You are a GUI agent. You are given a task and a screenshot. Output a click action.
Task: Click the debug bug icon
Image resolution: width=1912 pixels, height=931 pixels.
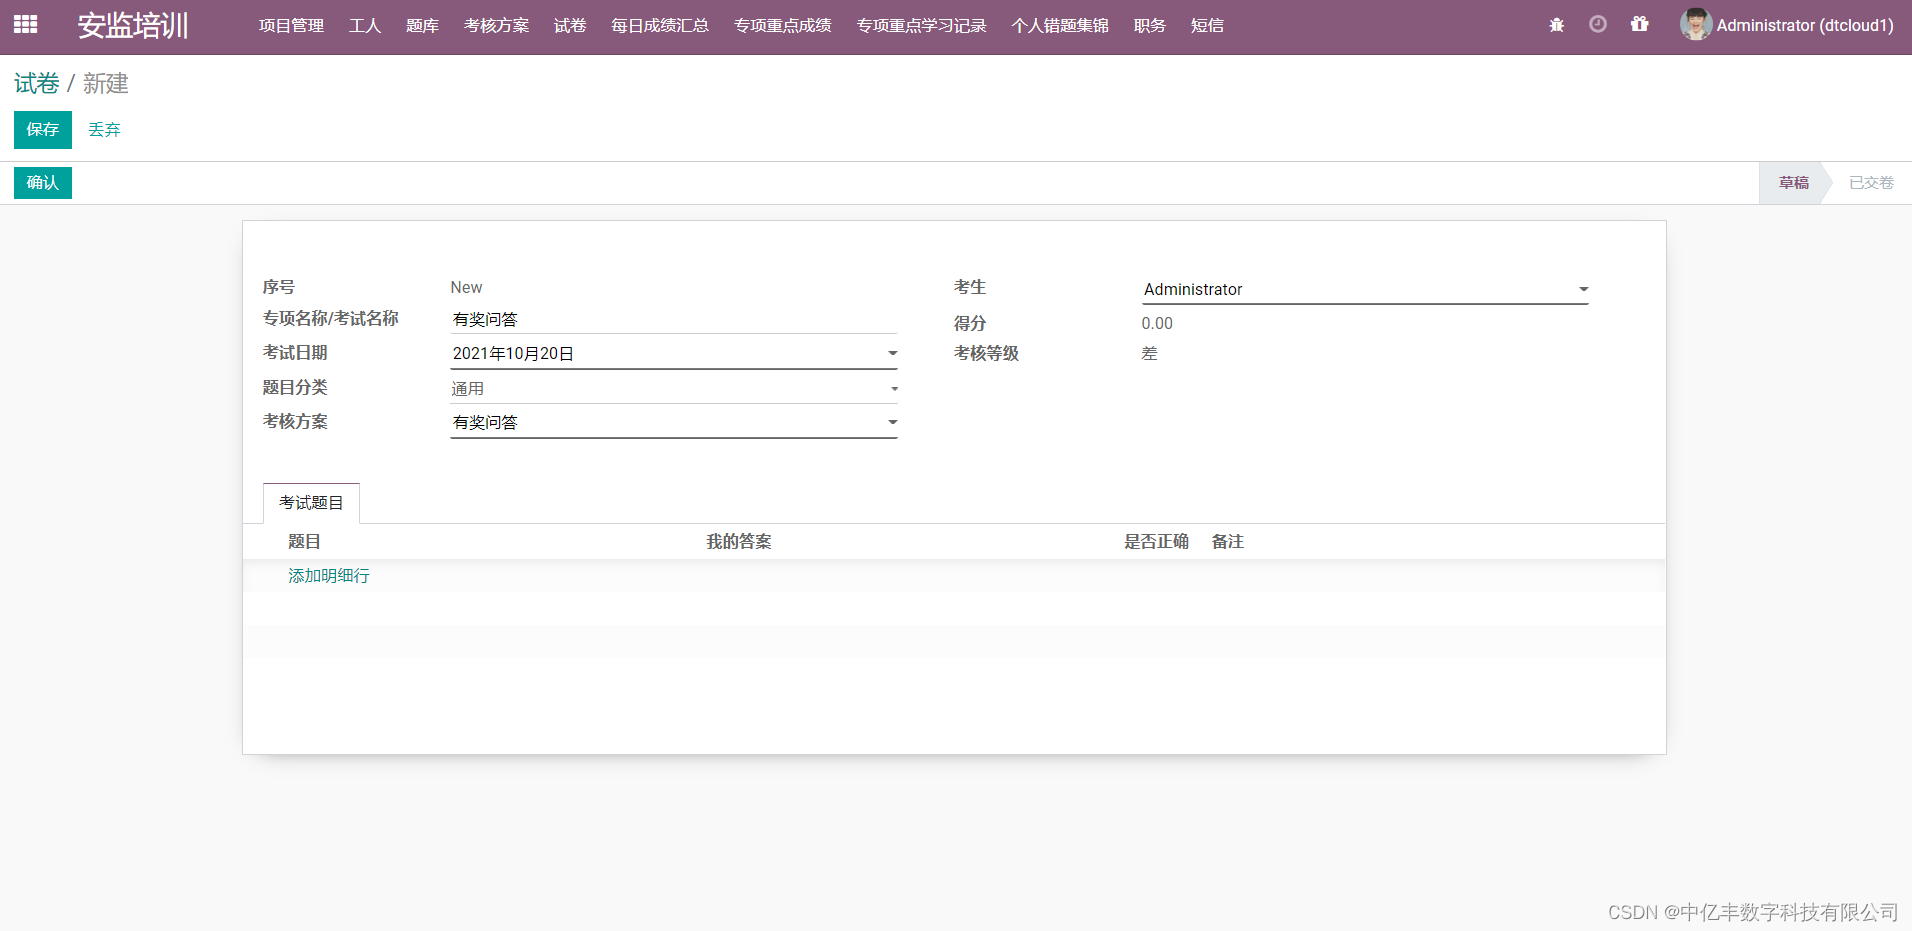coord(1556,25)
